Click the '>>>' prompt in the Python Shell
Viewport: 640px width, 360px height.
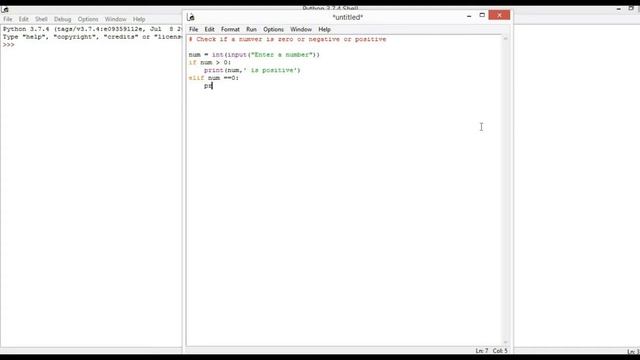9,45
